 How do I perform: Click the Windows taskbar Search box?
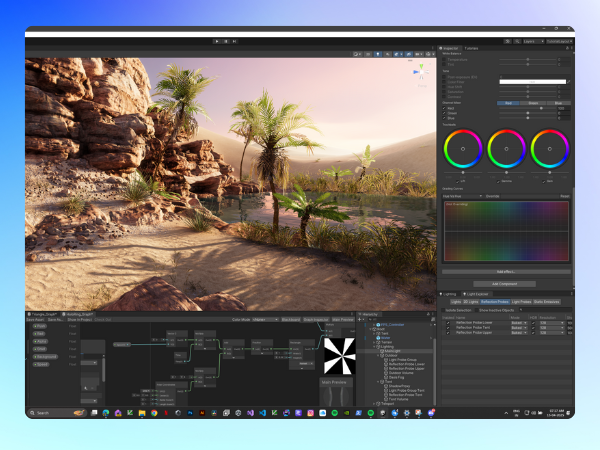pyautogui.click(x=57, y=413)
